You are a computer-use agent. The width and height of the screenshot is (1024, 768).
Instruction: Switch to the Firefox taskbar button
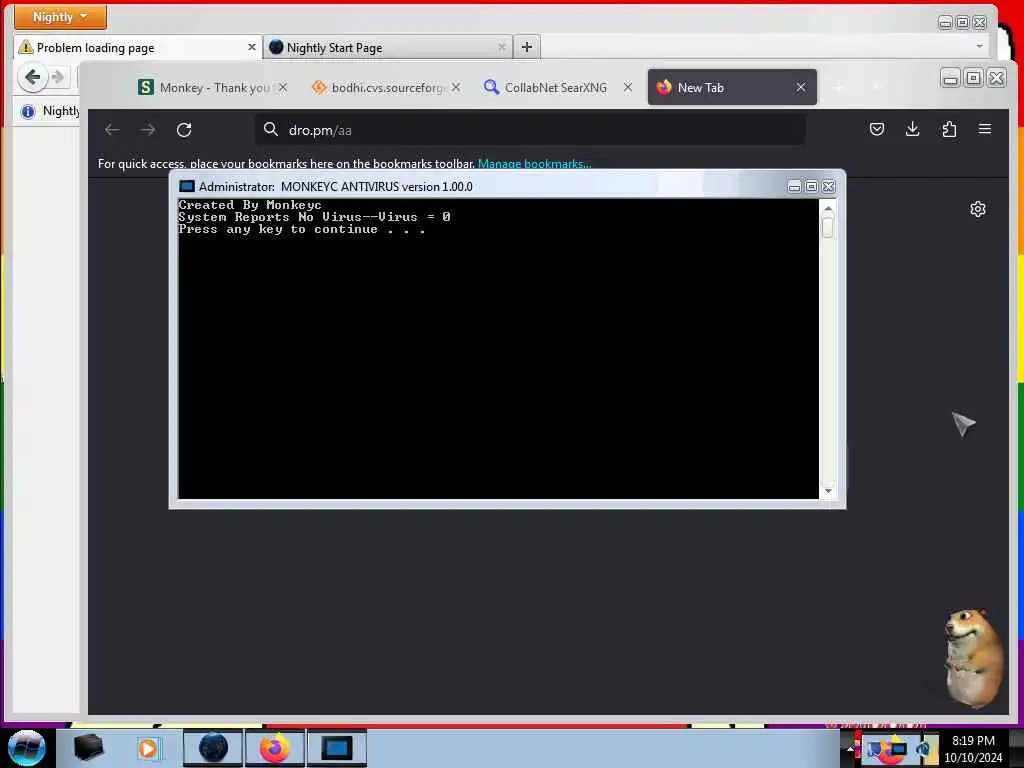[275, 748]
